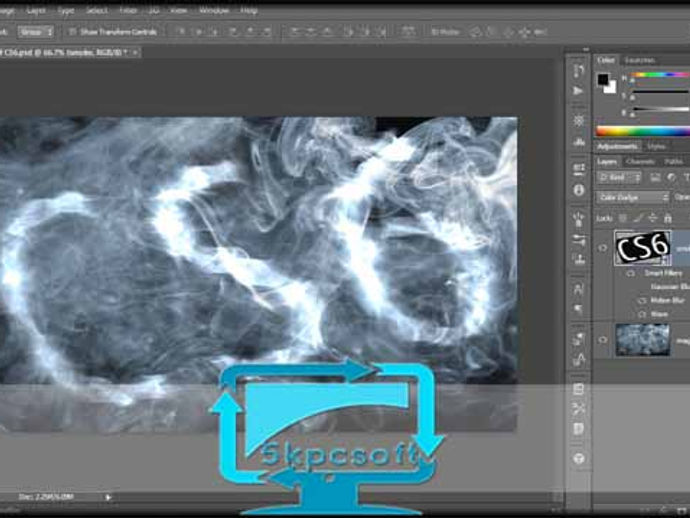Open the Help menu
This screenshot has height=518, width=690.
point(248,10)
